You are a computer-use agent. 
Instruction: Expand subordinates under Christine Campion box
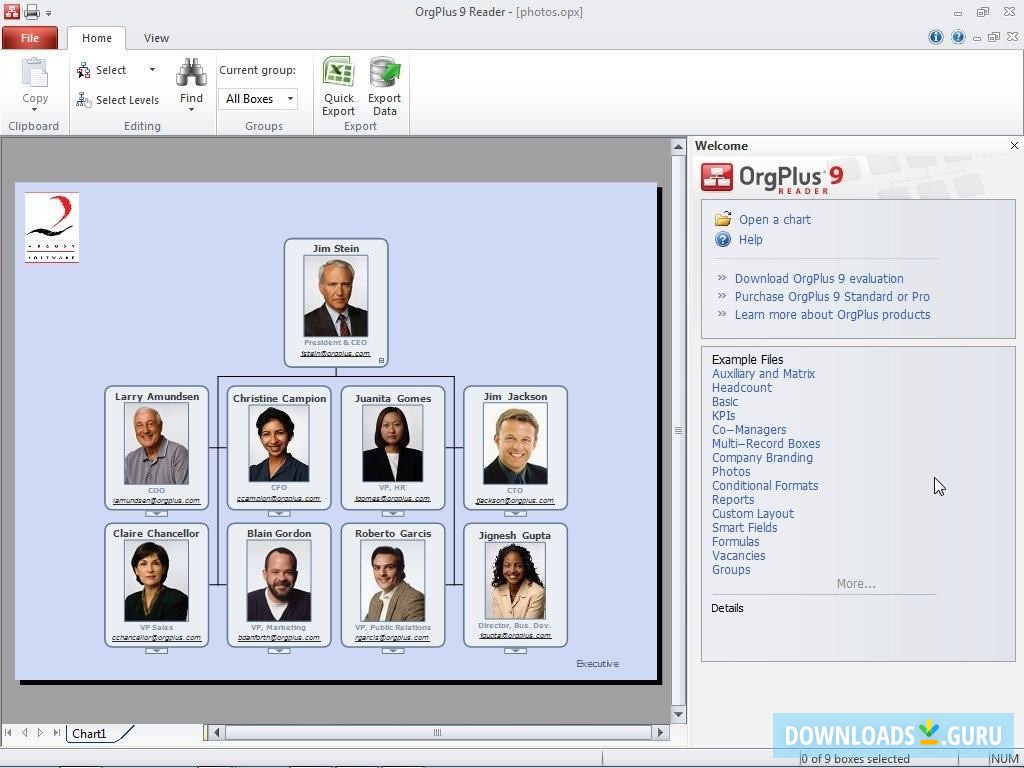279,514
